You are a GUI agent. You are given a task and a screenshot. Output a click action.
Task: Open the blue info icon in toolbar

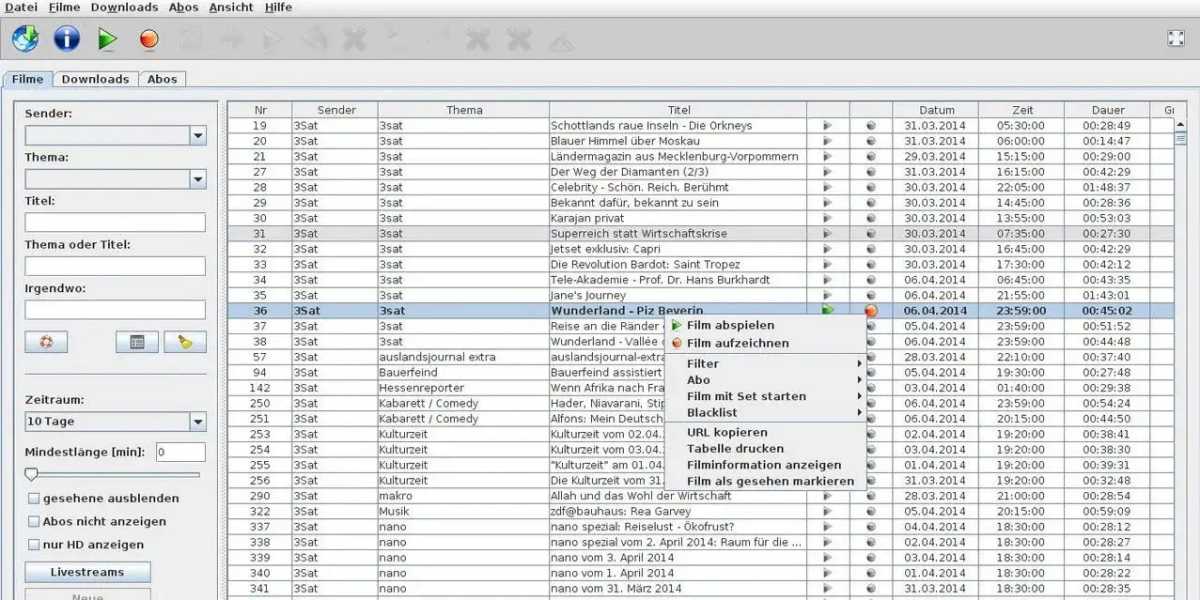click(66, 39)
